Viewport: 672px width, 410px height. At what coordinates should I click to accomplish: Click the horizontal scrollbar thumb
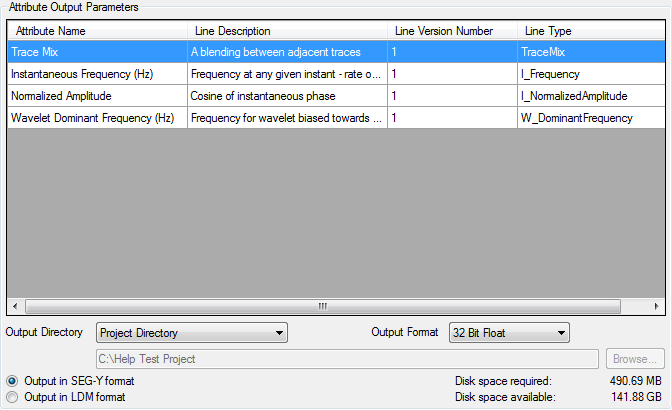(x=323, y=306)
